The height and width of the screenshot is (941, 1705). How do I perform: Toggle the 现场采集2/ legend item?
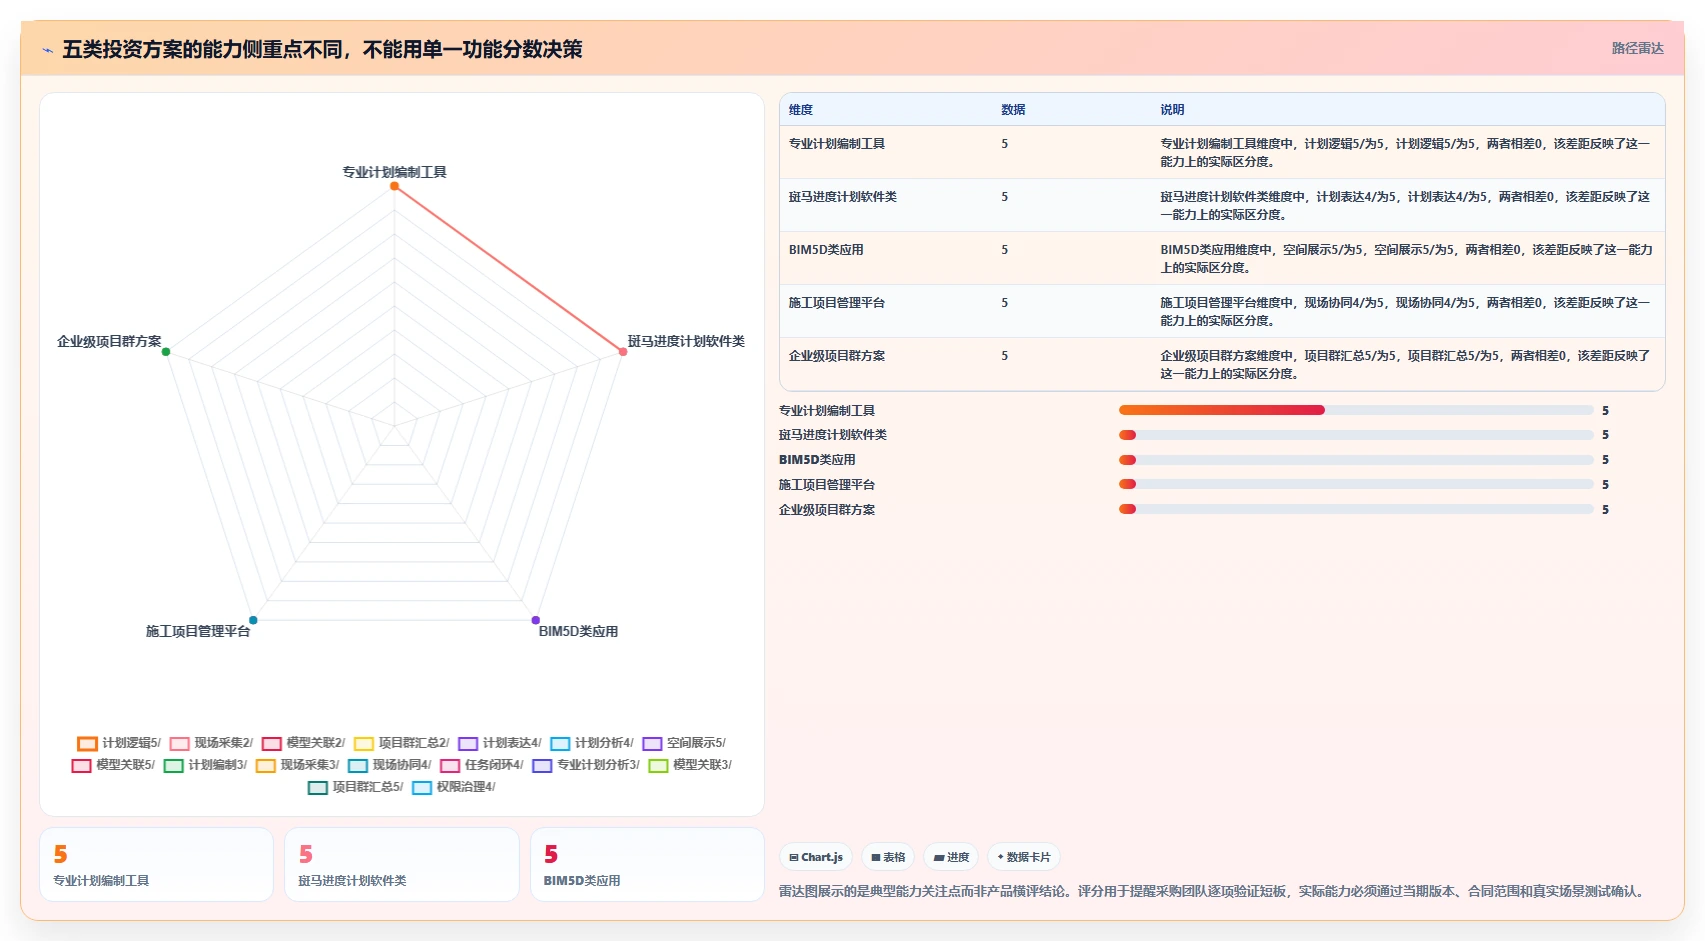211,743
